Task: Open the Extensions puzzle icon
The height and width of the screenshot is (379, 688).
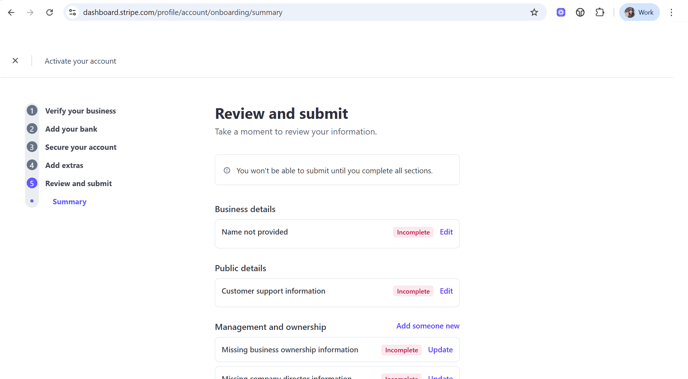Action: [600, 12]
